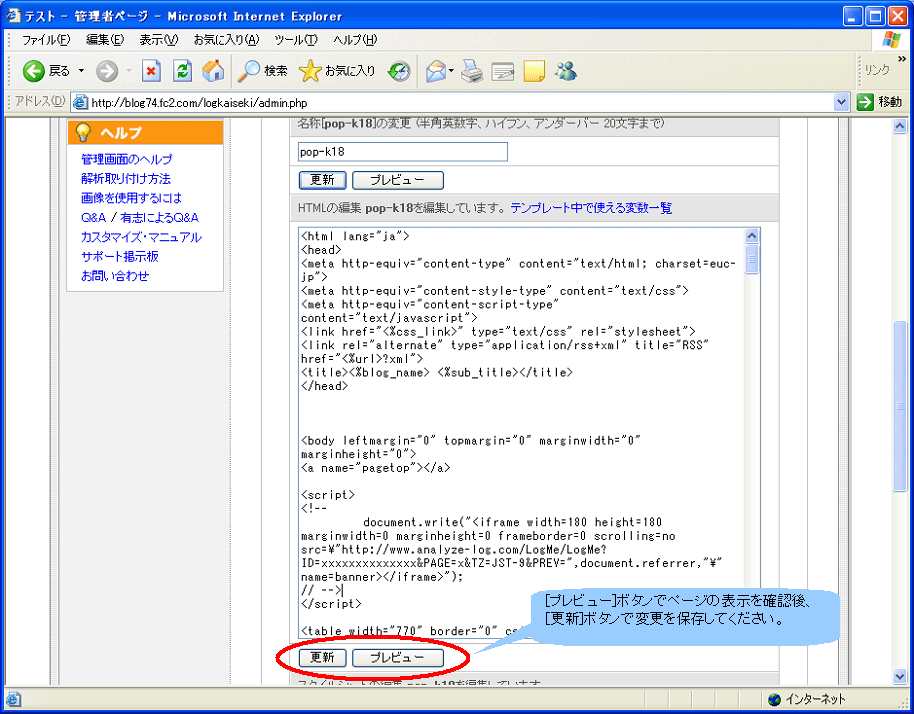Open the Search (検索) toolbar button
The image size is (914, 714).
click(262, 71)
